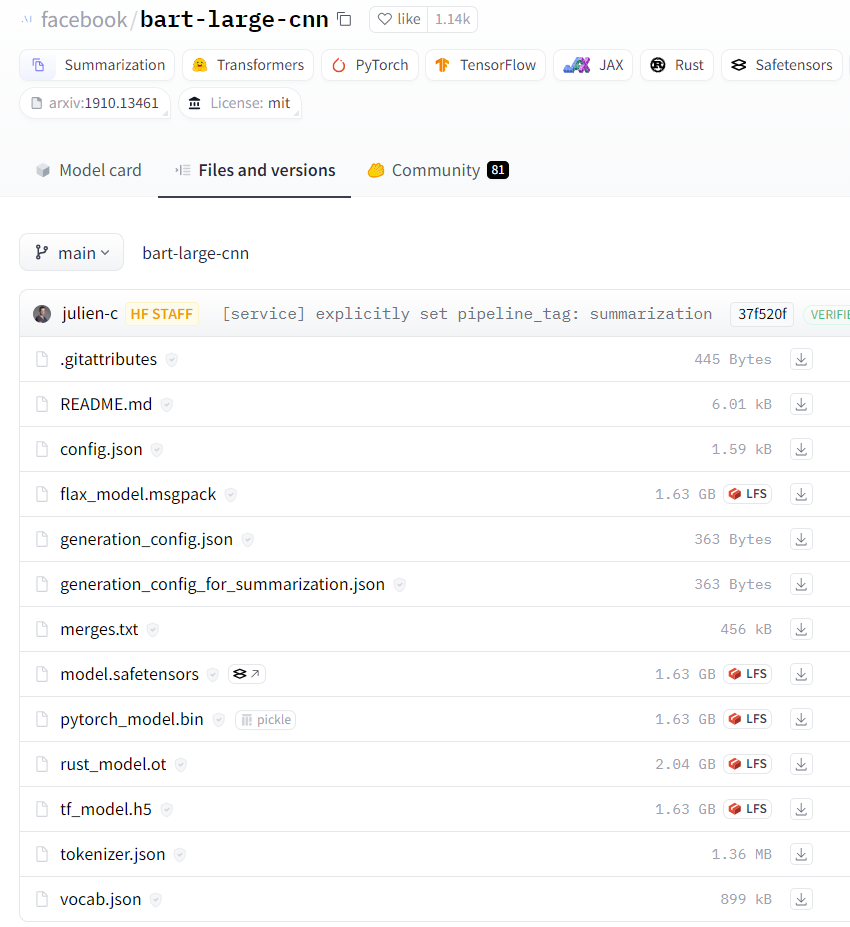Open the Community tab

[437, 170]
